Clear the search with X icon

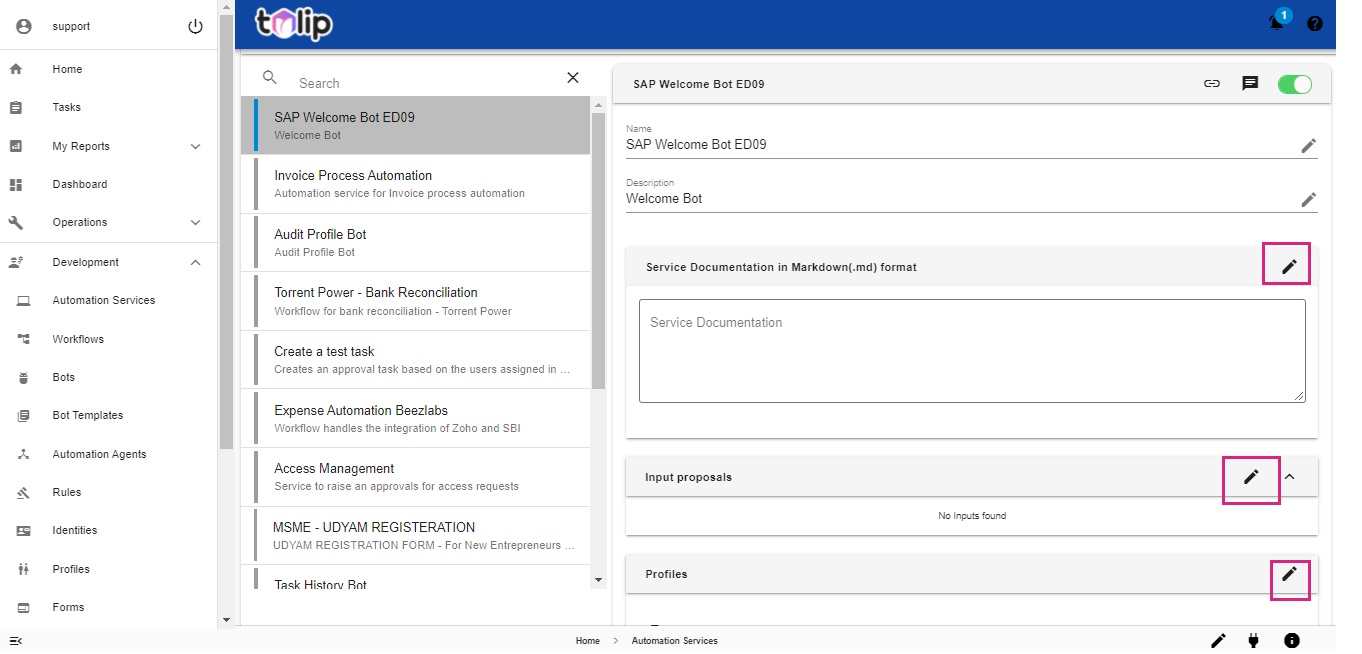[x=573, y=78]
